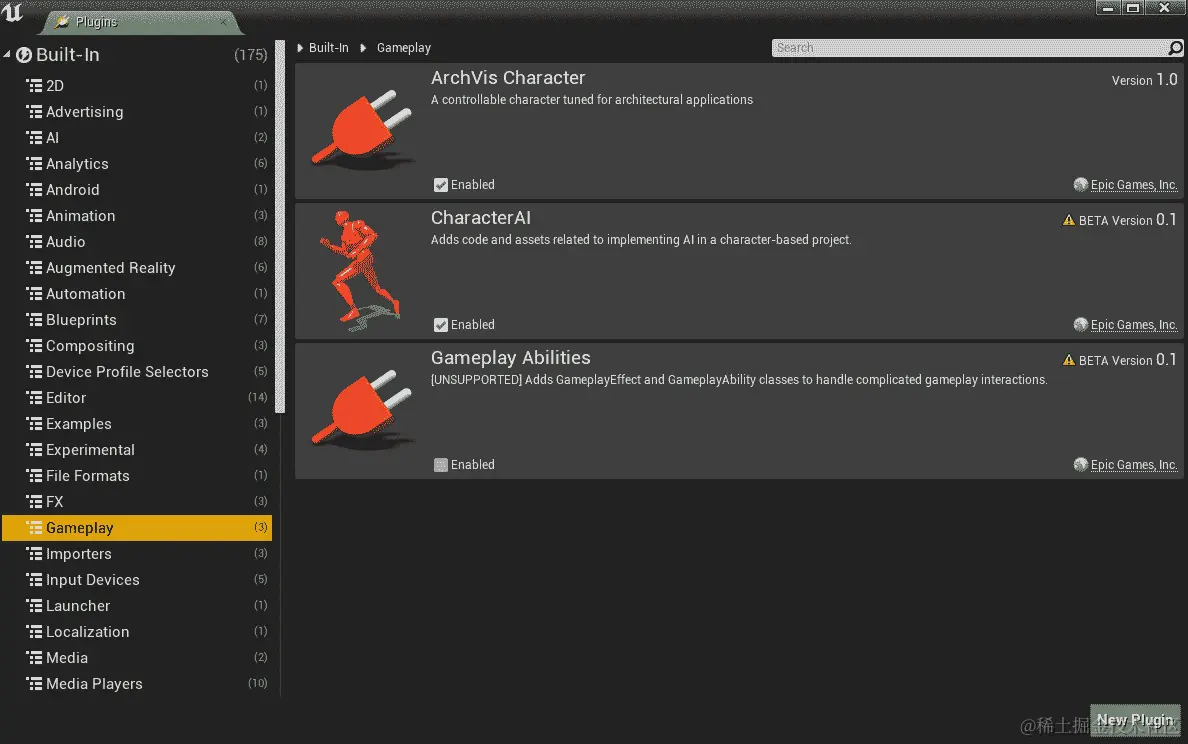Screen dimensions: 1188x744
Task: Click the Epic Games globe icon for Gameplay Abilities
Action: point(1080,464)
